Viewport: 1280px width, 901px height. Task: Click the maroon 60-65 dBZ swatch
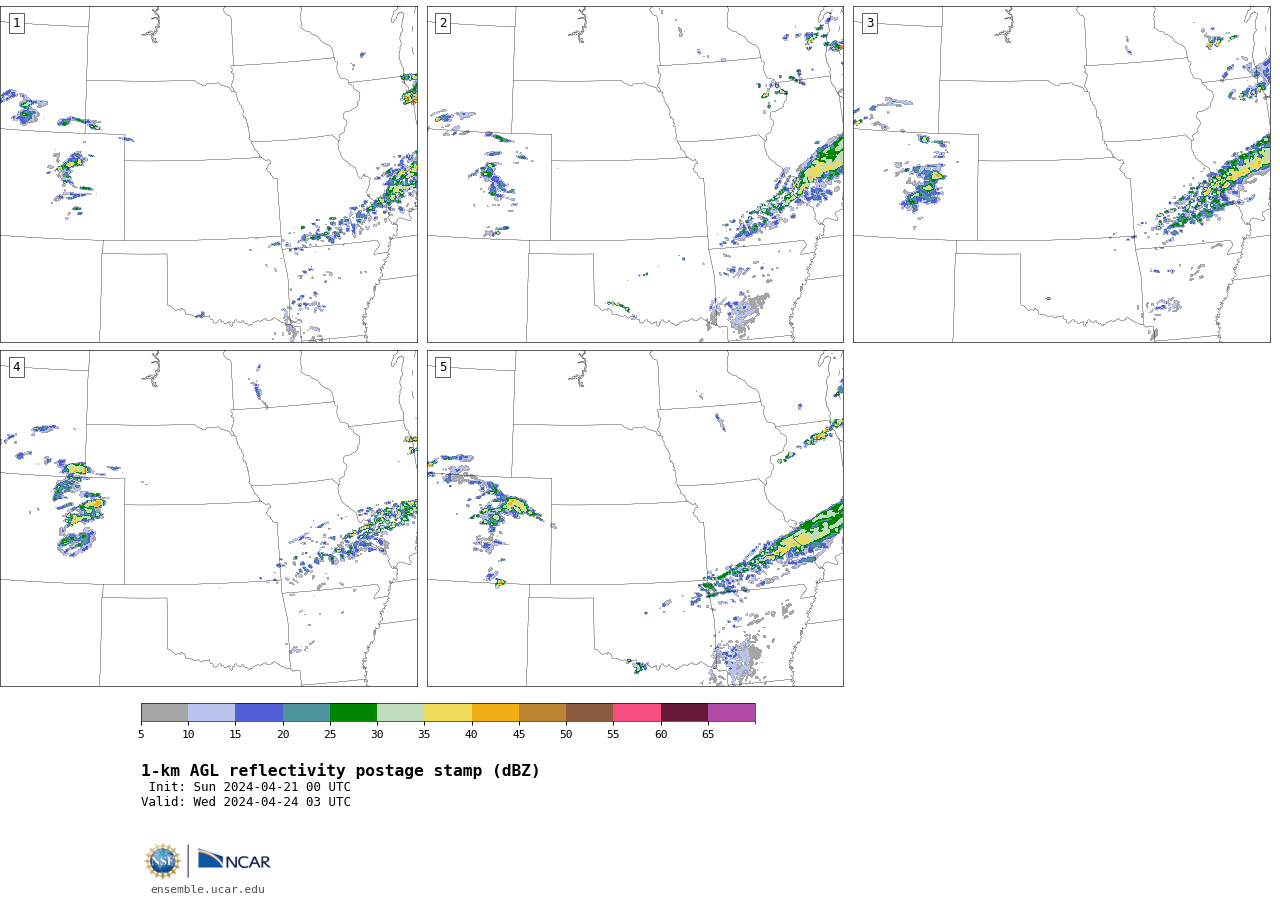pyautogui.click(x=684, y=713)
